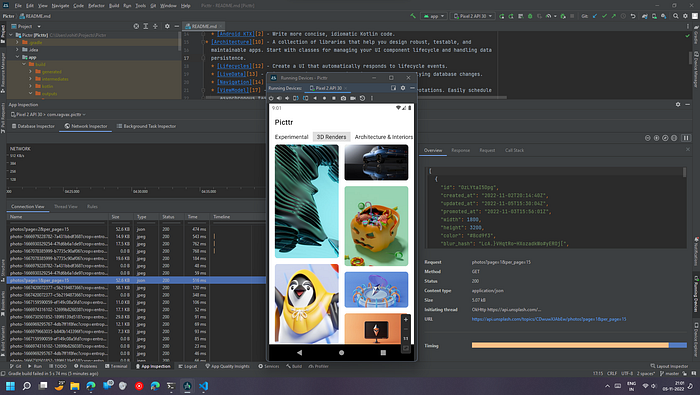Select the README.md editor tab

(x=204, y=26)
